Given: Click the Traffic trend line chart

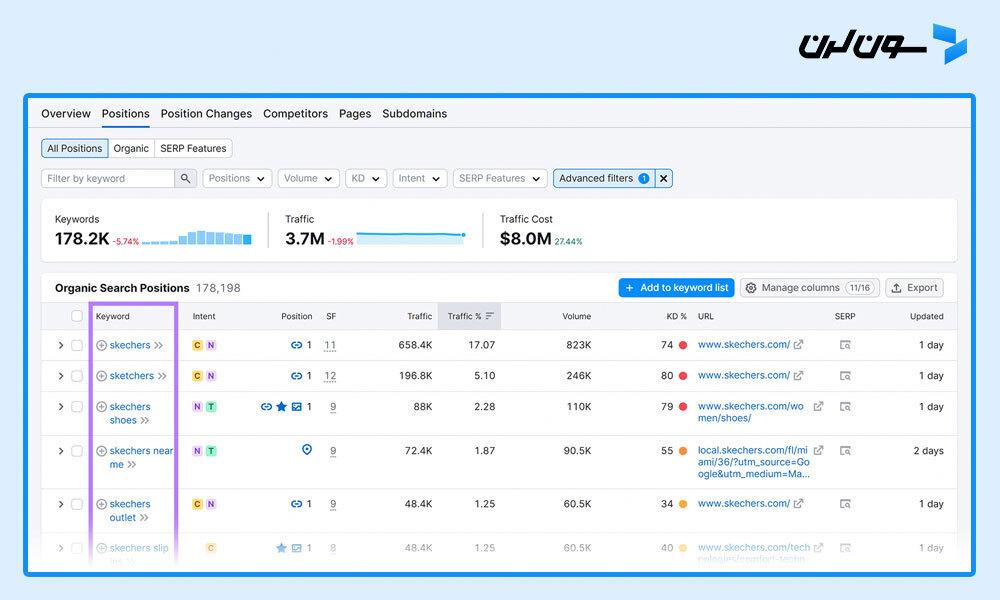Looking at the screenshot, I should [411, 238].
